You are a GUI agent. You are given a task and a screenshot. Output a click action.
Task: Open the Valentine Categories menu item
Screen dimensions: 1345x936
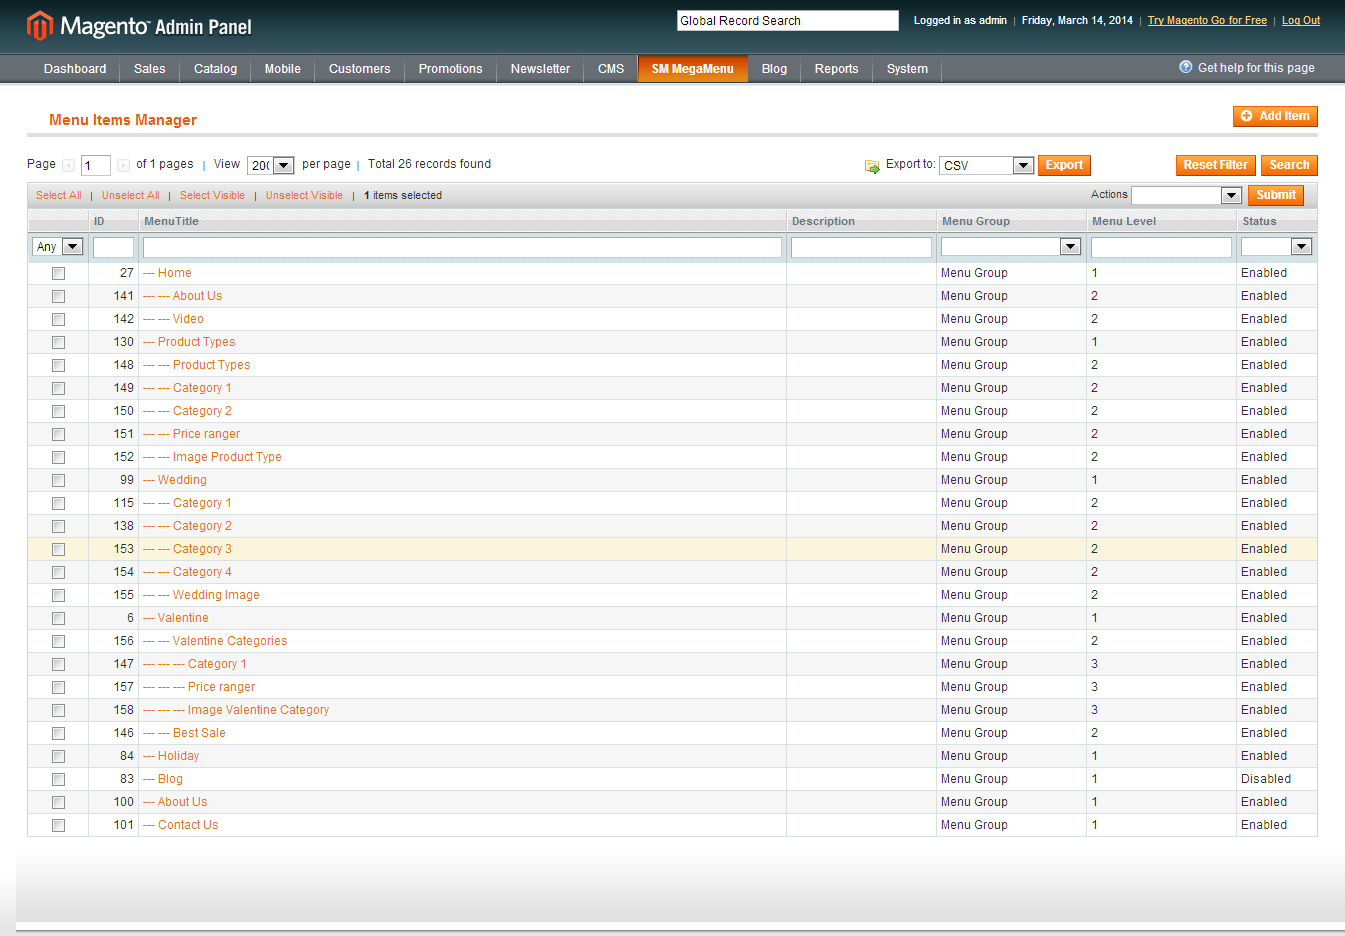(230, 641)
